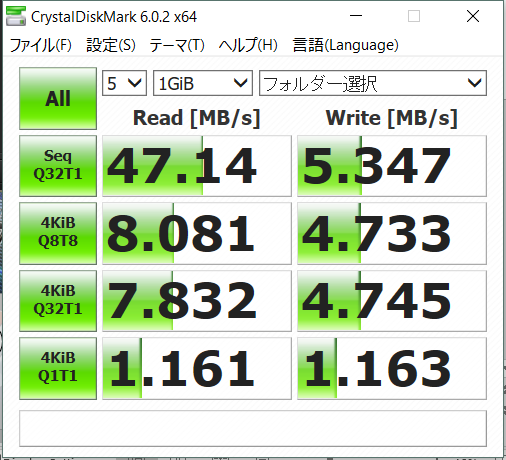Click the 4KiB Q1T1 read value 1.161
Image resolution: width=506 pixels, height=460 pixels.
pos(197,368)
